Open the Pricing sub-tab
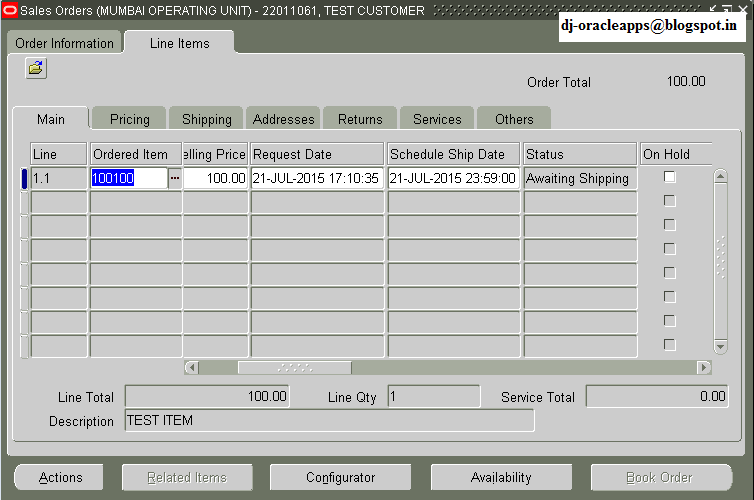 129,119
